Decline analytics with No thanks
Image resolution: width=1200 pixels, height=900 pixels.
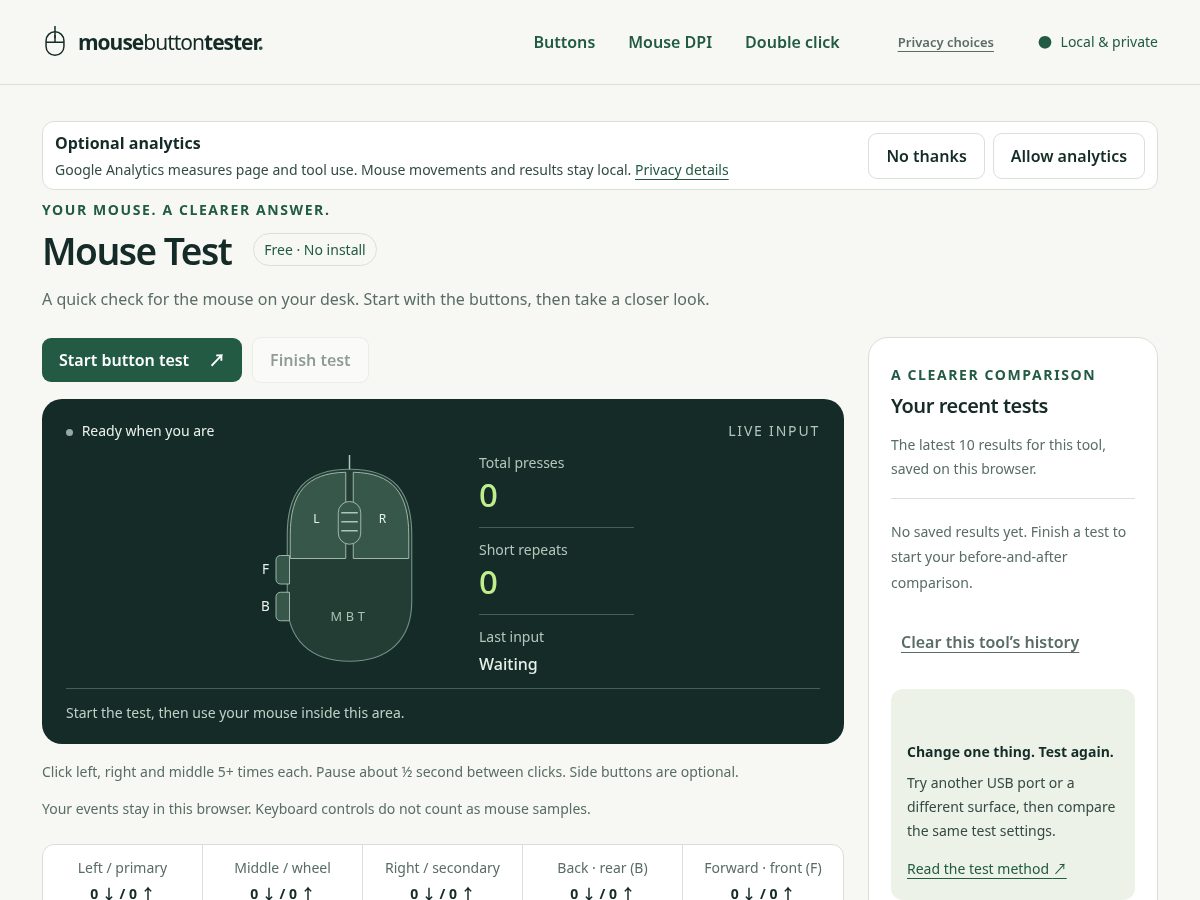point(926,156)
